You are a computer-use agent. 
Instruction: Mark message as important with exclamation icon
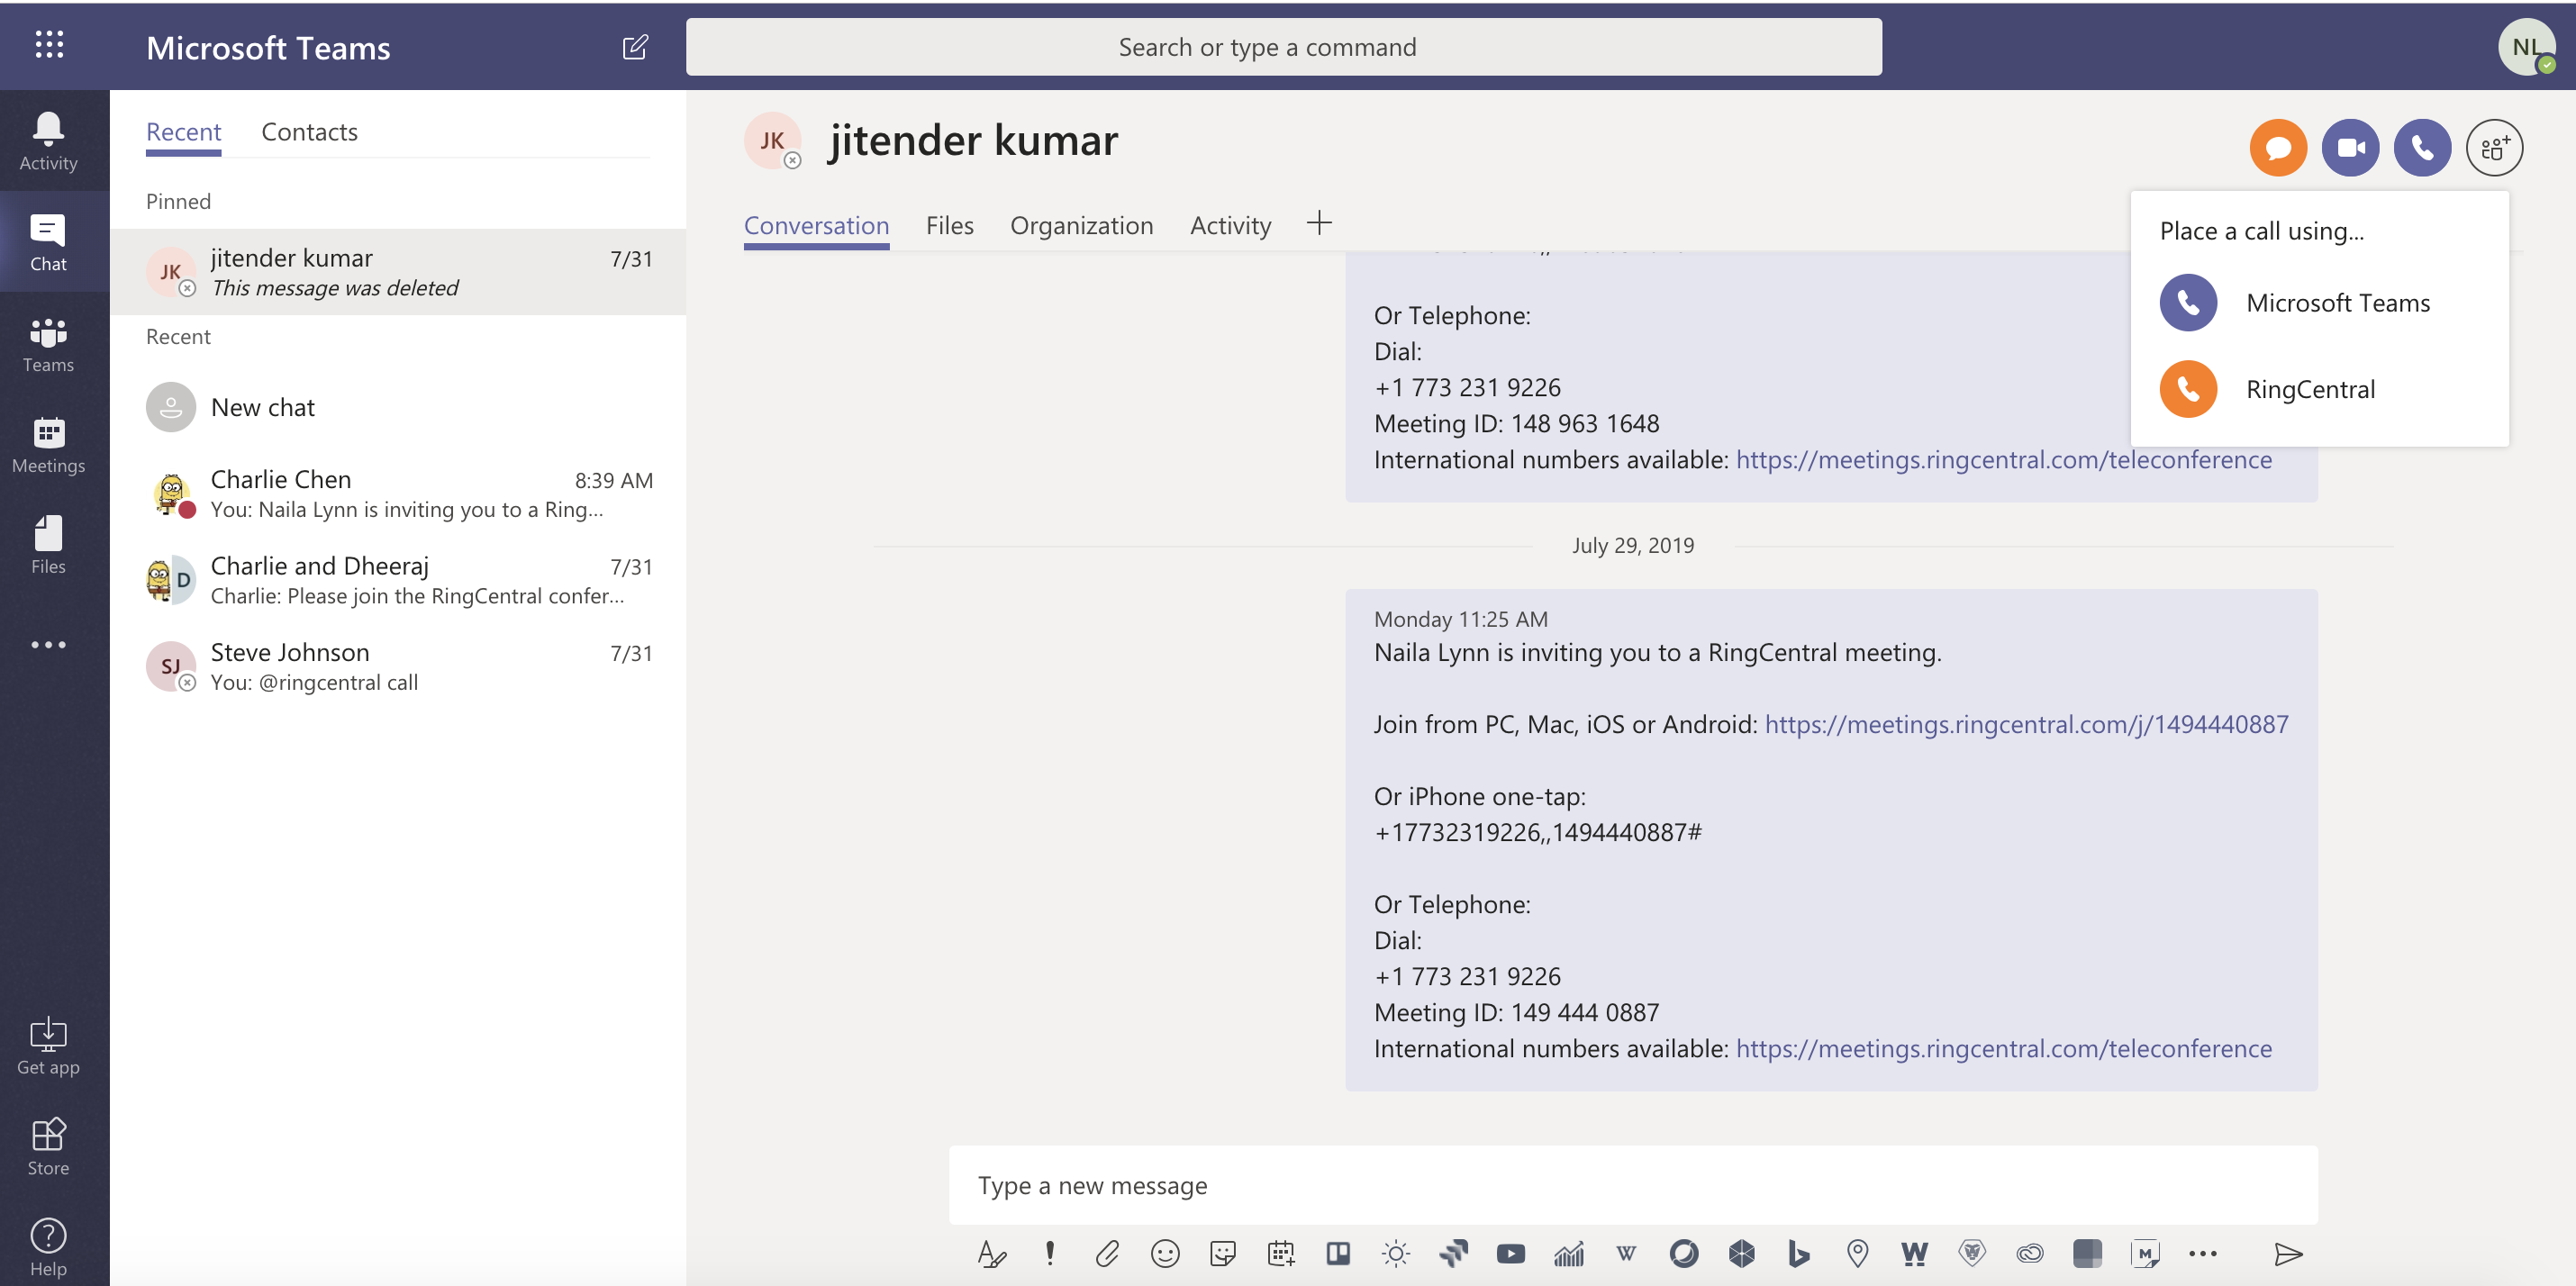(1049, 1253)
